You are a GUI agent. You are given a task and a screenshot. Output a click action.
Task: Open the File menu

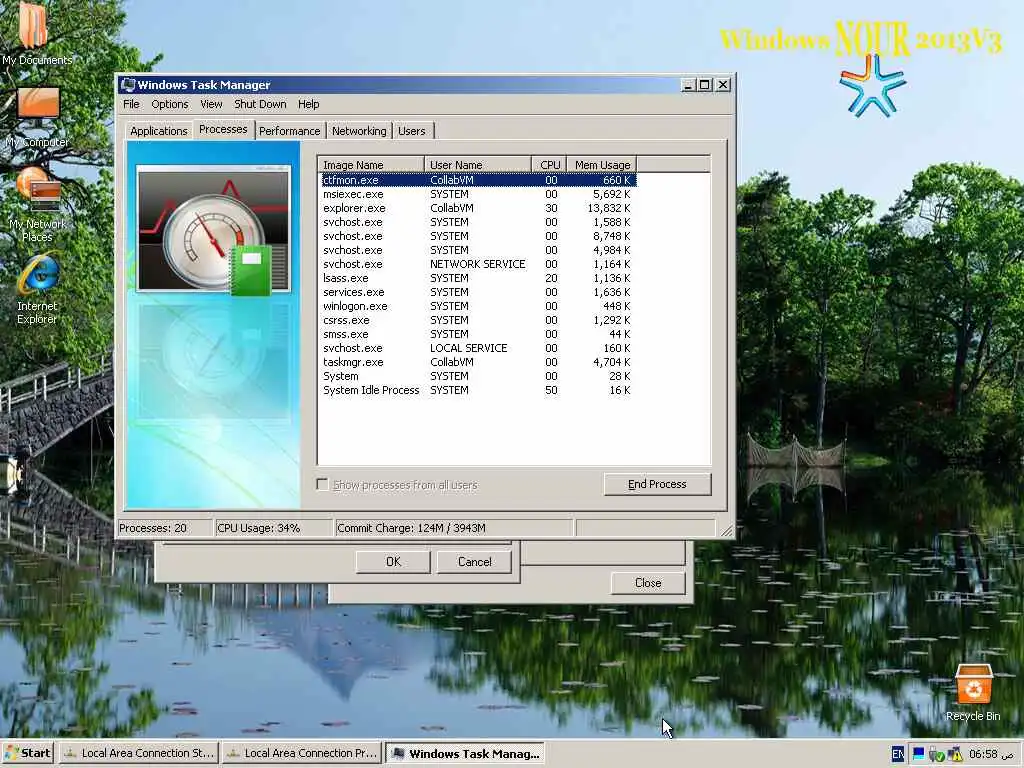tap(131, 104)
